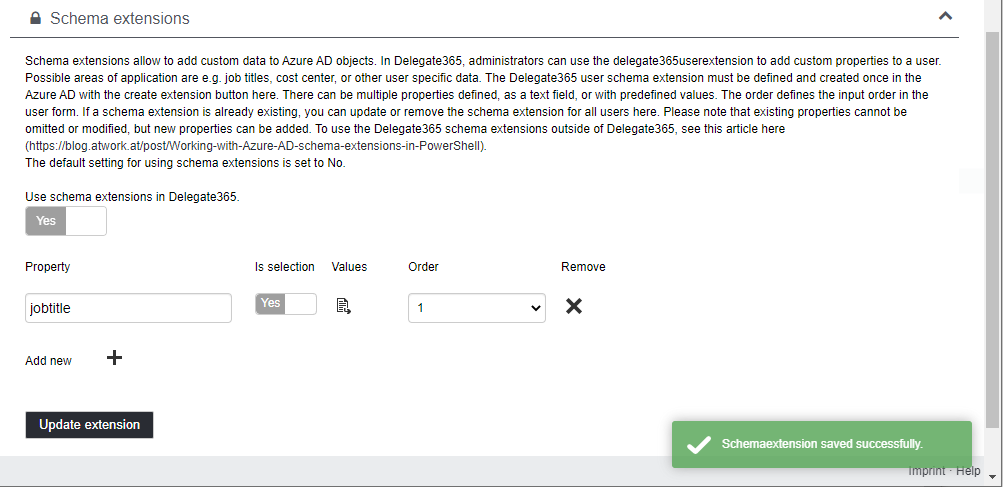Remove the jobtitle property with X icon
This screenshot has height=487, width=1003.
pyautogui.click(x=574, y=307)
